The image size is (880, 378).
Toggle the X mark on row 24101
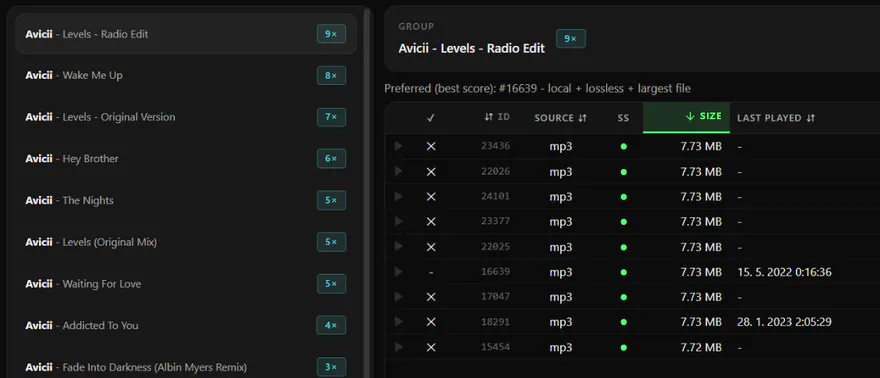[431, 197]
